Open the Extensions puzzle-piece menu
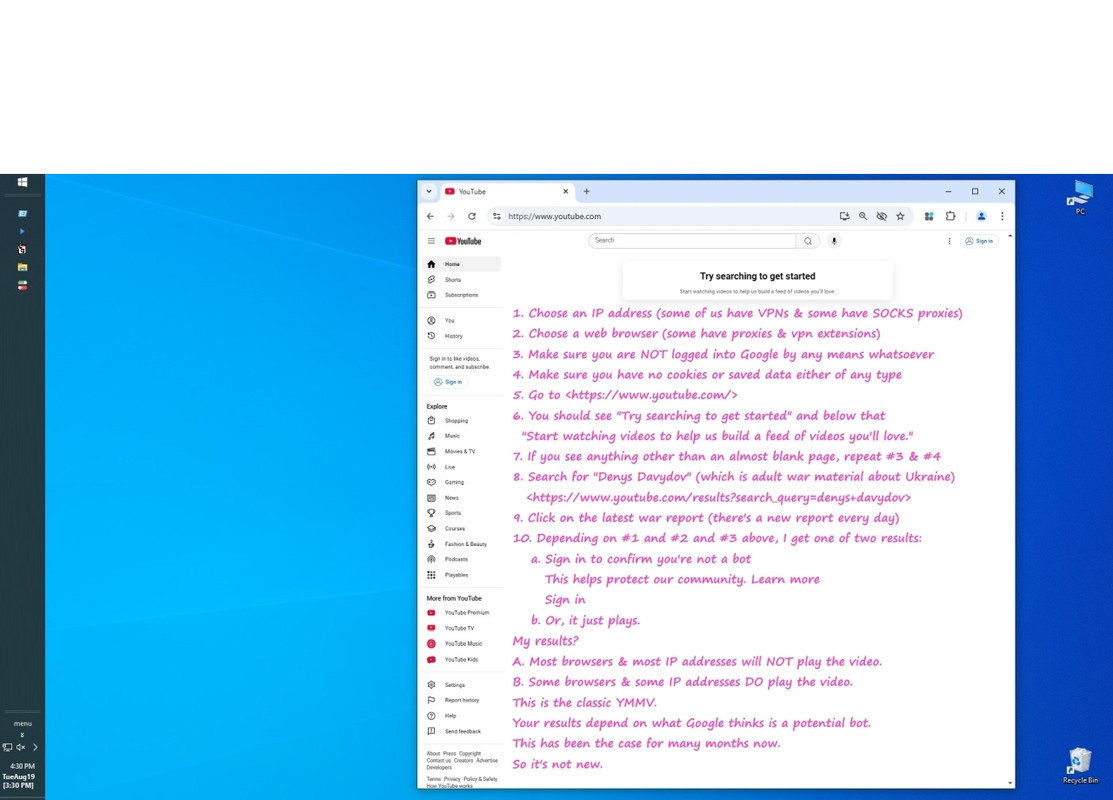This screenshot has height=800, width=1113. tap(950, 216)
